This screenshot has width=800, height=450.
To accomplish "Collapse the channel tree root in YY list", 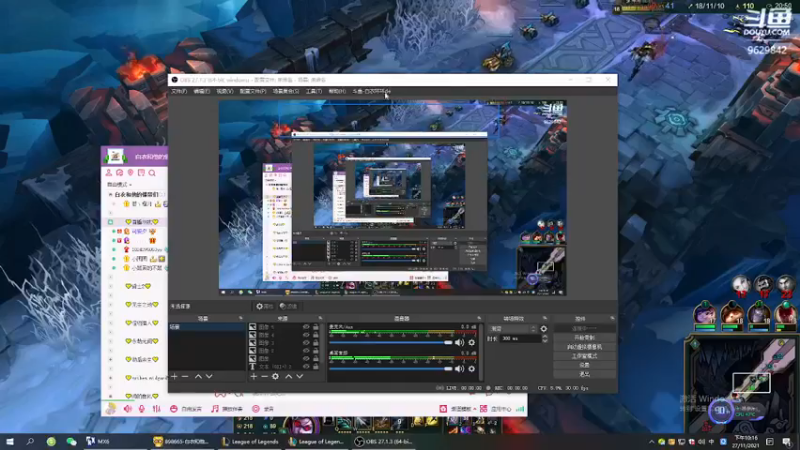I will pyautogui.click(x=110, y=195).
